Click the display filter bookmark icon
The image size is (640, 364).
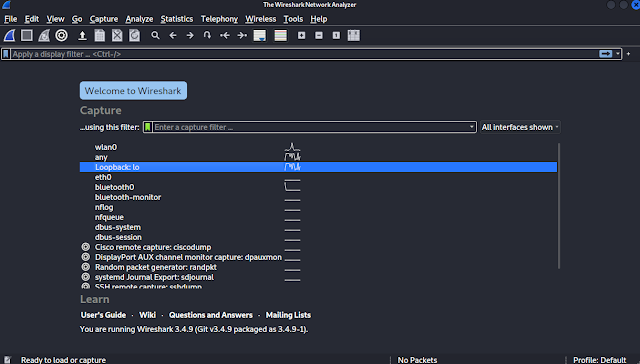coord(6,54)
